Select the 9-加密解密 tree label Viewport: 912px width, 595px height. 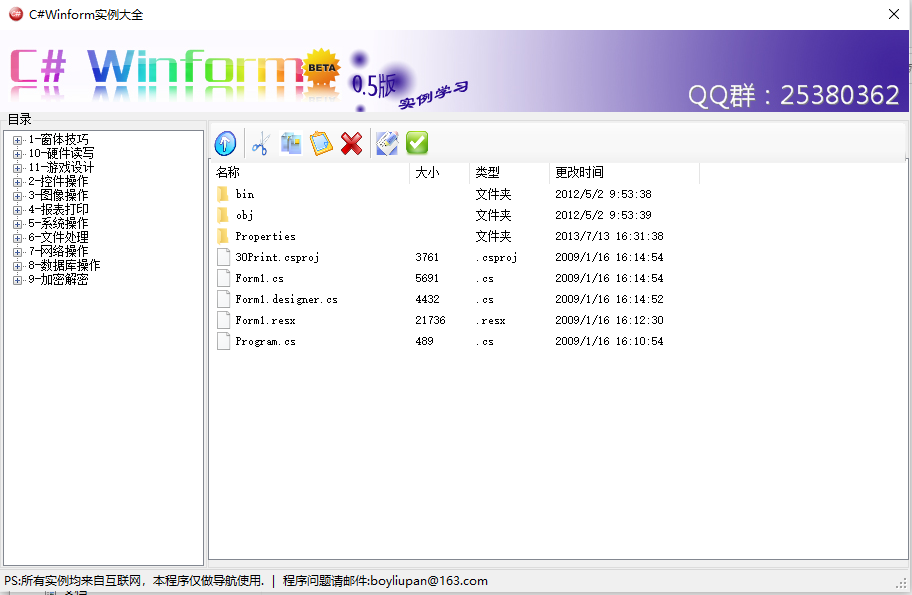[58, 279]
